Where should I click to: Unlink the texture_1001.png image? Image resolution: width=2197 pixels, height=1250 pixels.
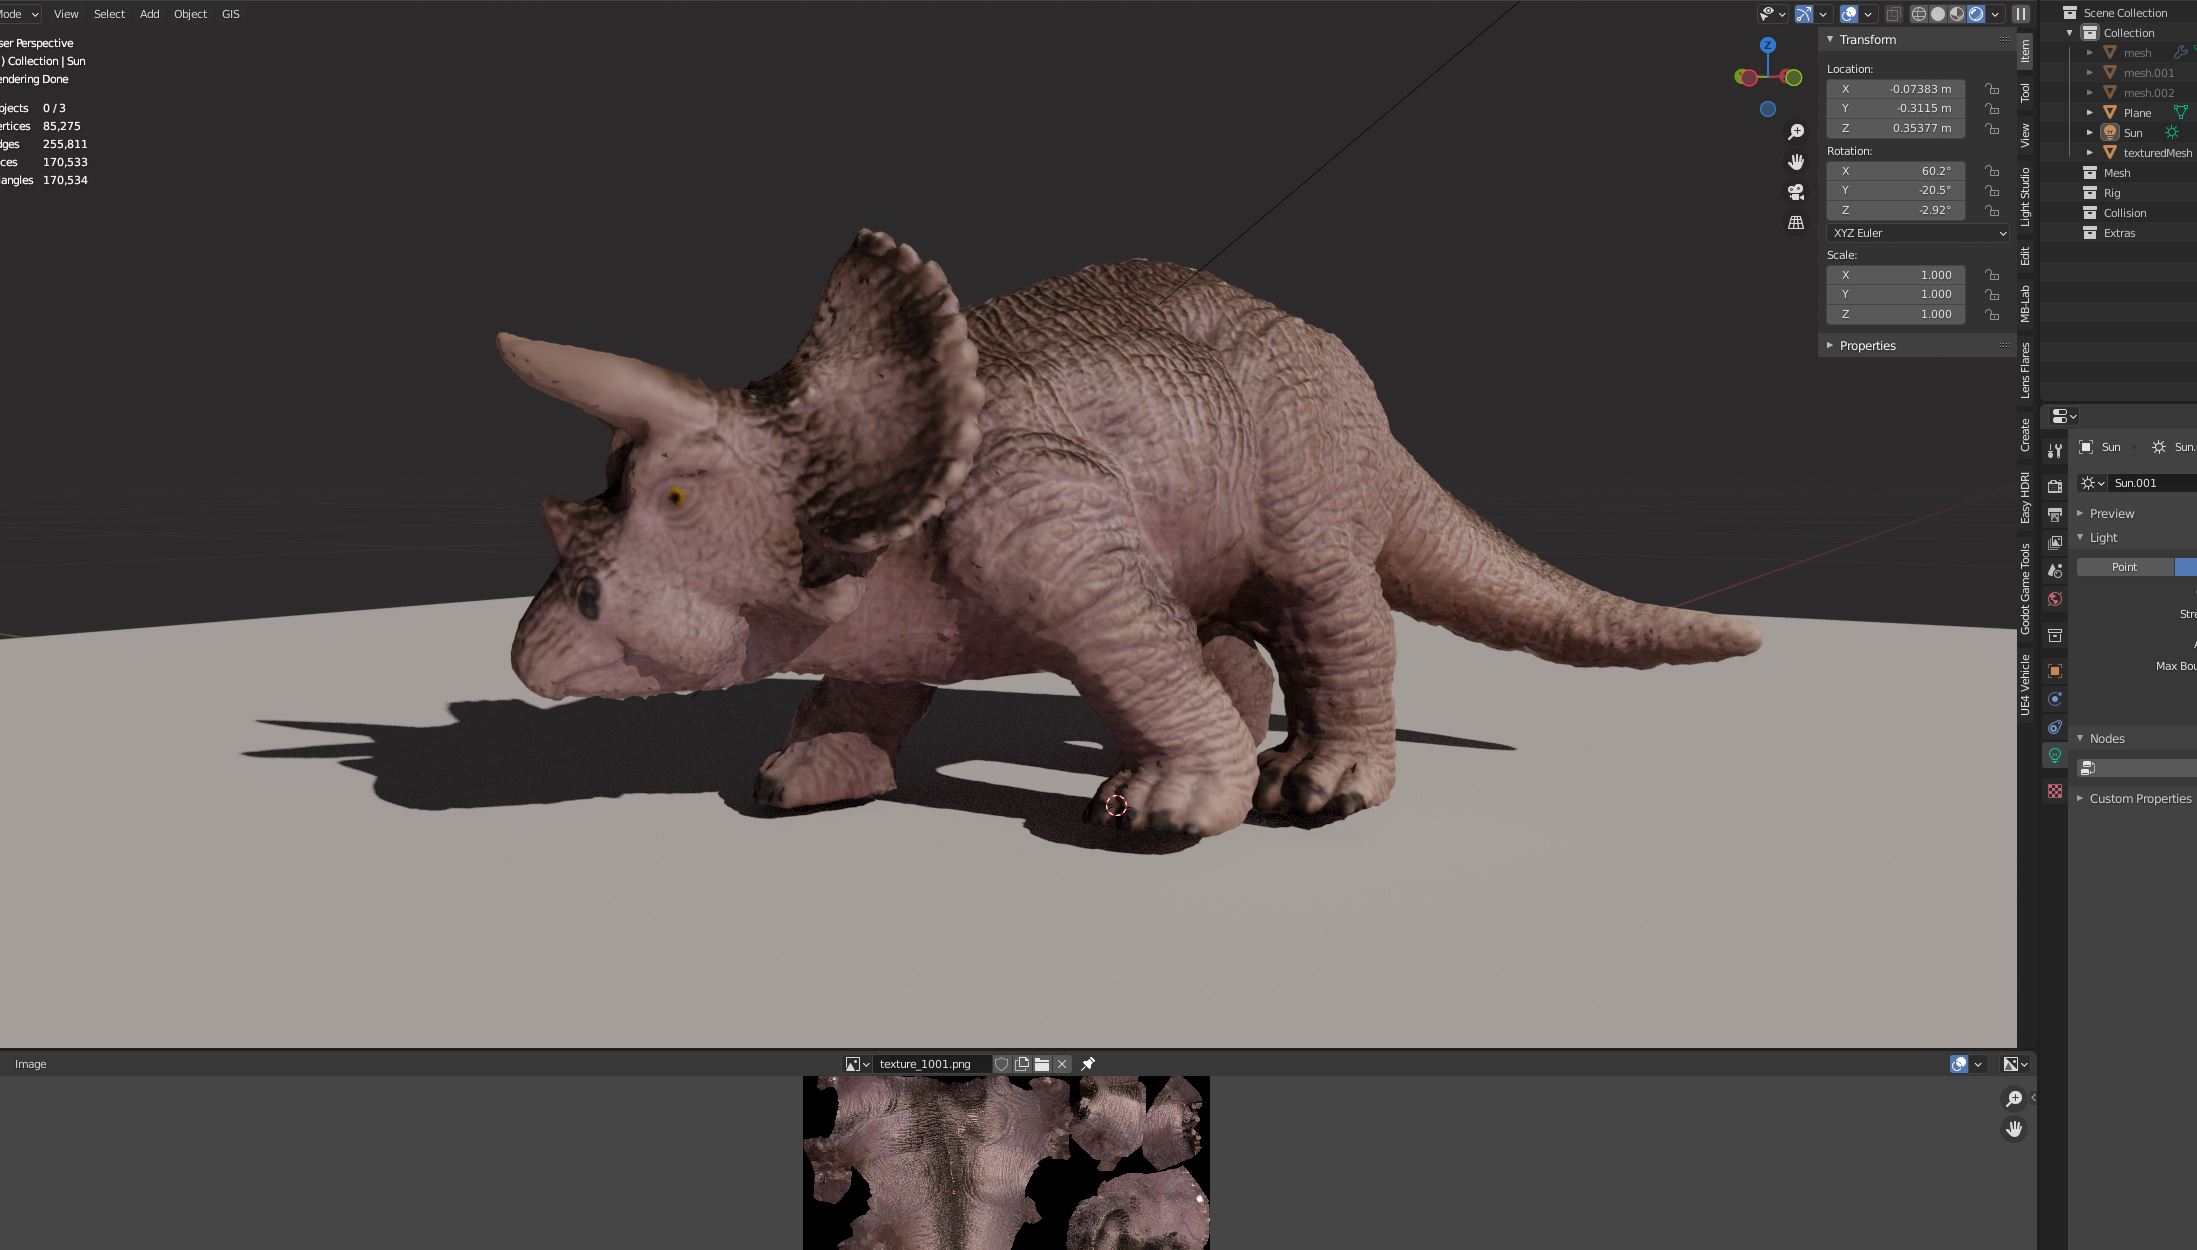click(1062, 1064)
